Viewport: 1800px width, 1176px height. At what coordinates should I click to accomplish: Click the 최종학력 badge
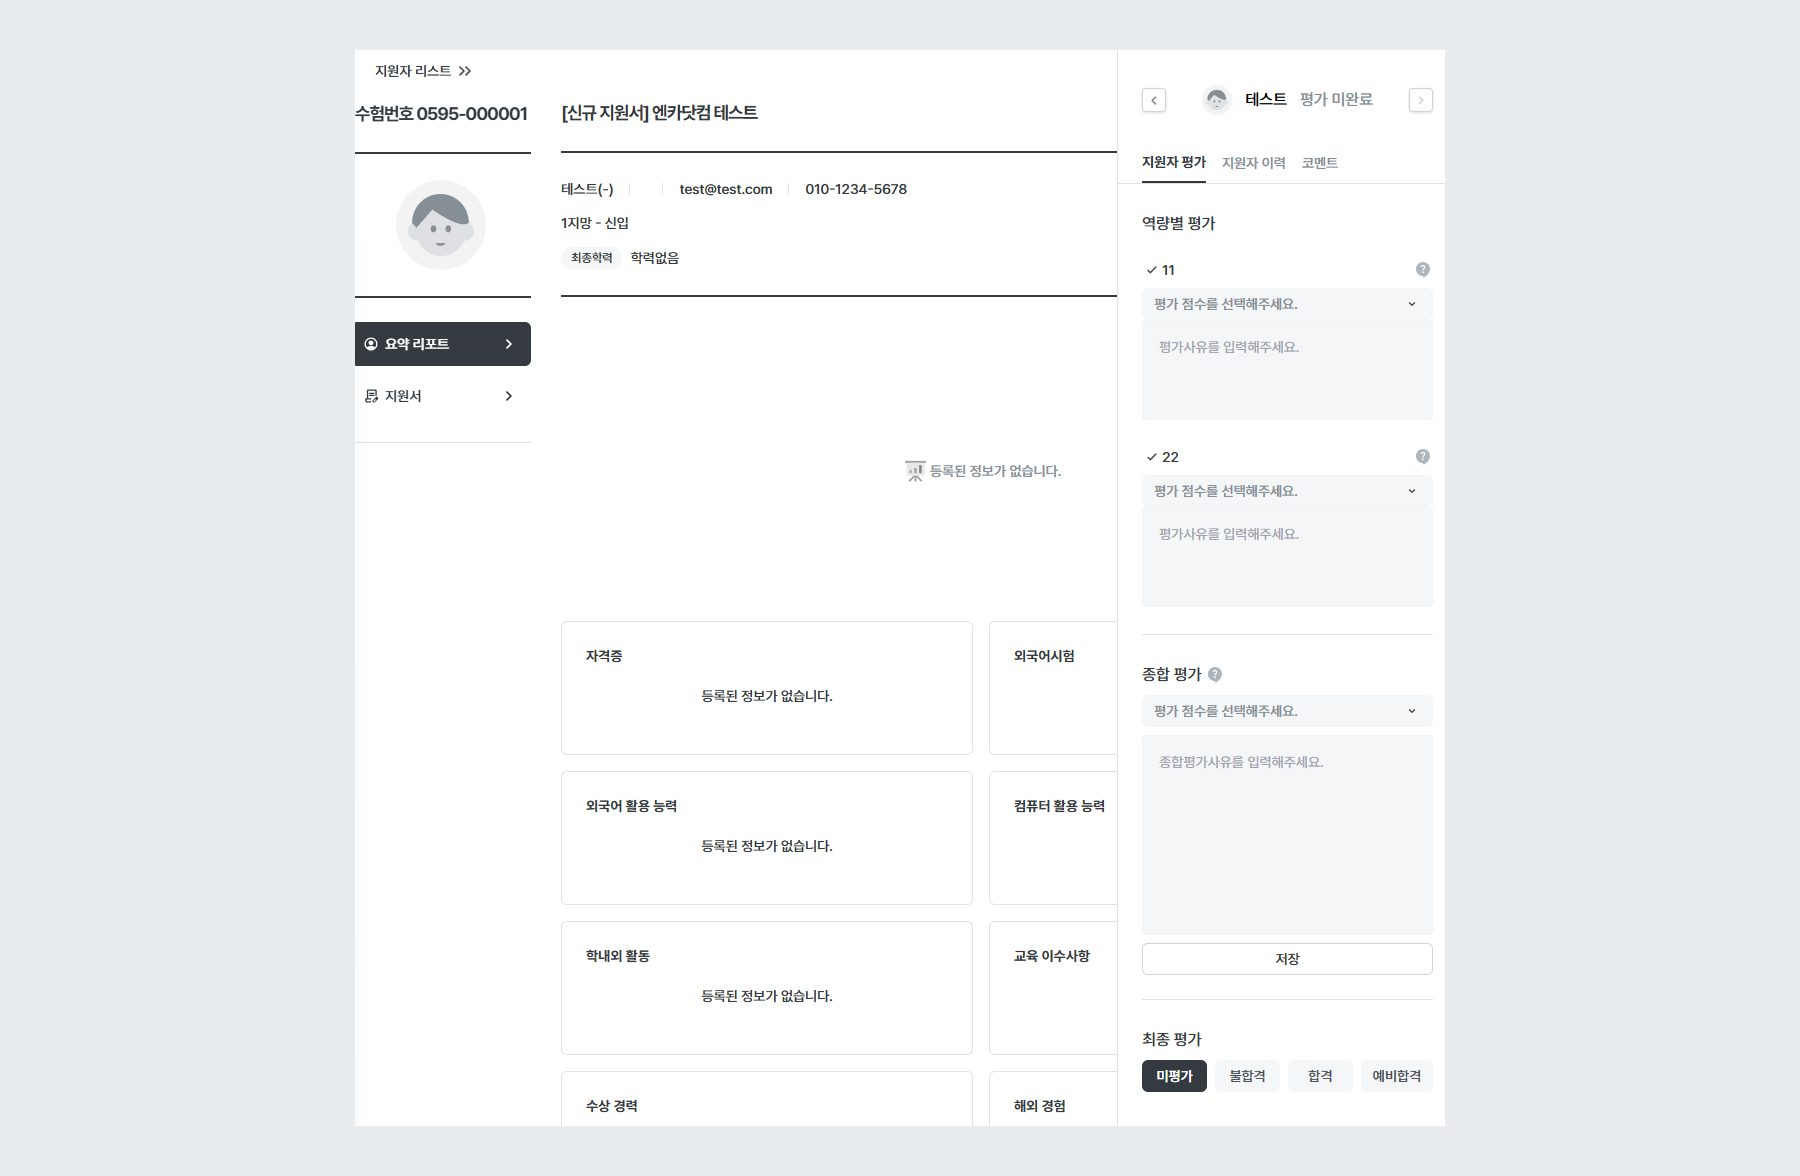tap(591, 258)
